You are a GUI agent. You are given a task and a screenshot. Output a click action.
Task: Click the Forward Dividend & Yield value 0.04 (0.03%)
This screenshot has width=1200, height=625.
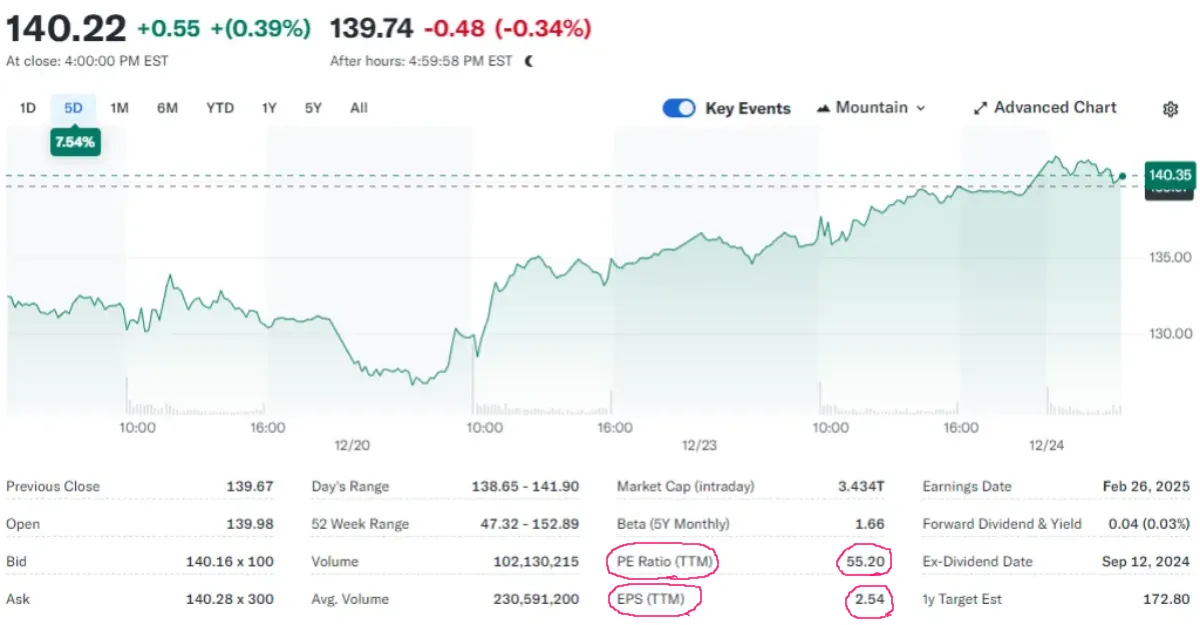tap(1149, 524)
